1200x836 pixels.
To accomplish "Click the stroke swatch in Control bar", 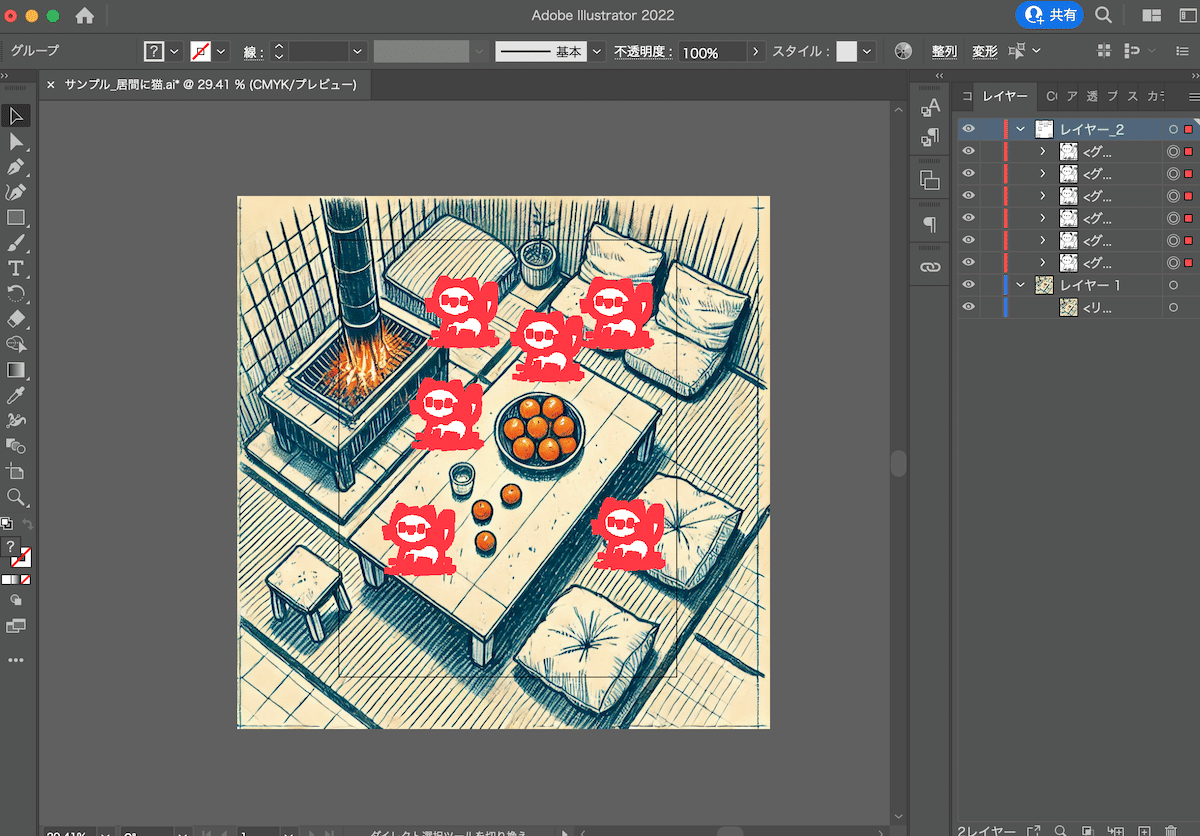I will pos(200,51).
